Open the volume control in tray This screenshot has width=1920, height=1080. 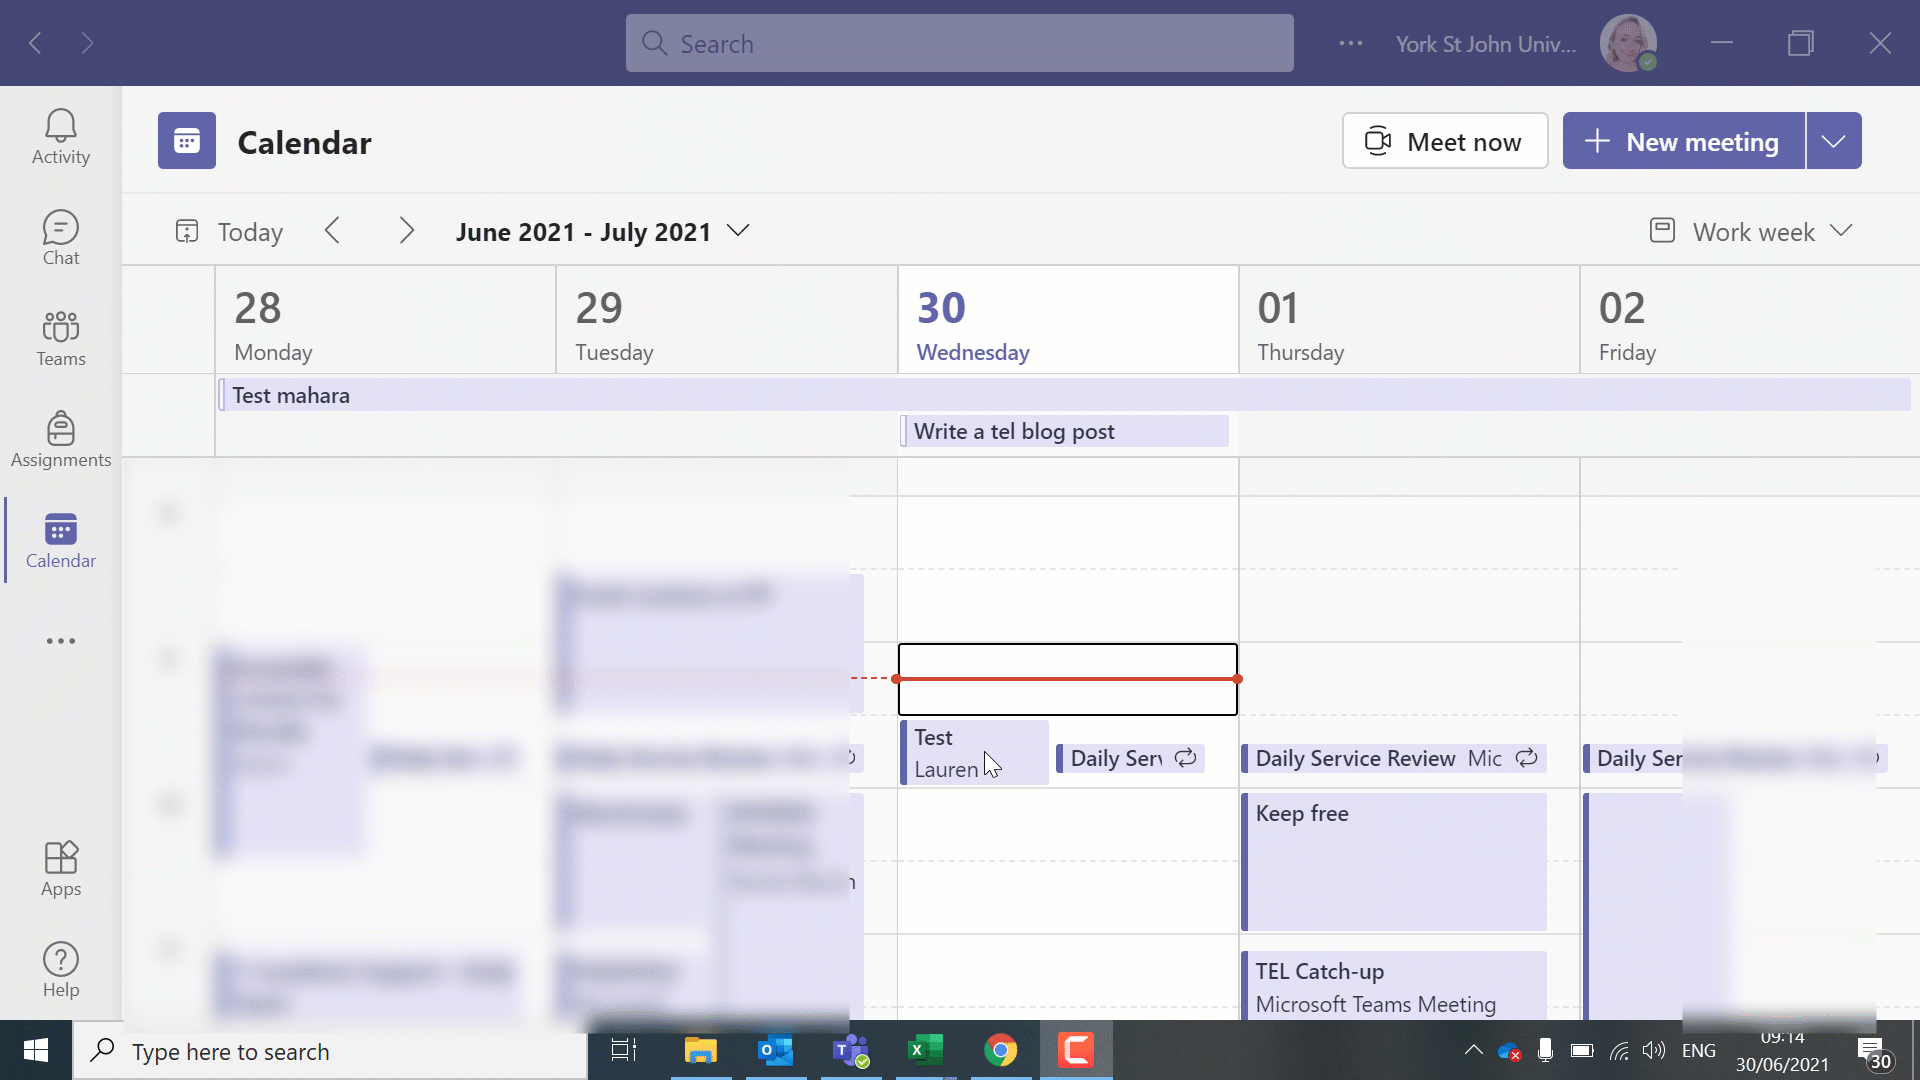pos(1654,1050)
